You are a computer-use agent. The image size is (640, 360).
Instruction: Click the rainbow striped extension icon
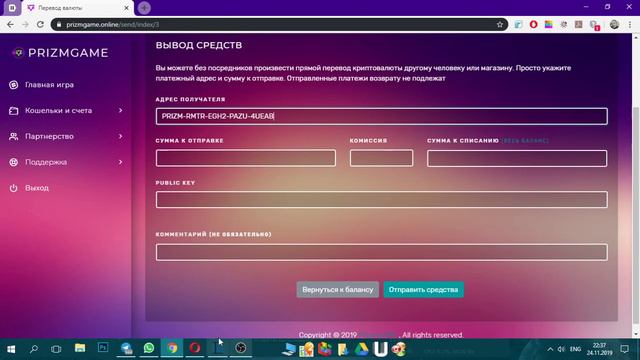tap(548, 24)
